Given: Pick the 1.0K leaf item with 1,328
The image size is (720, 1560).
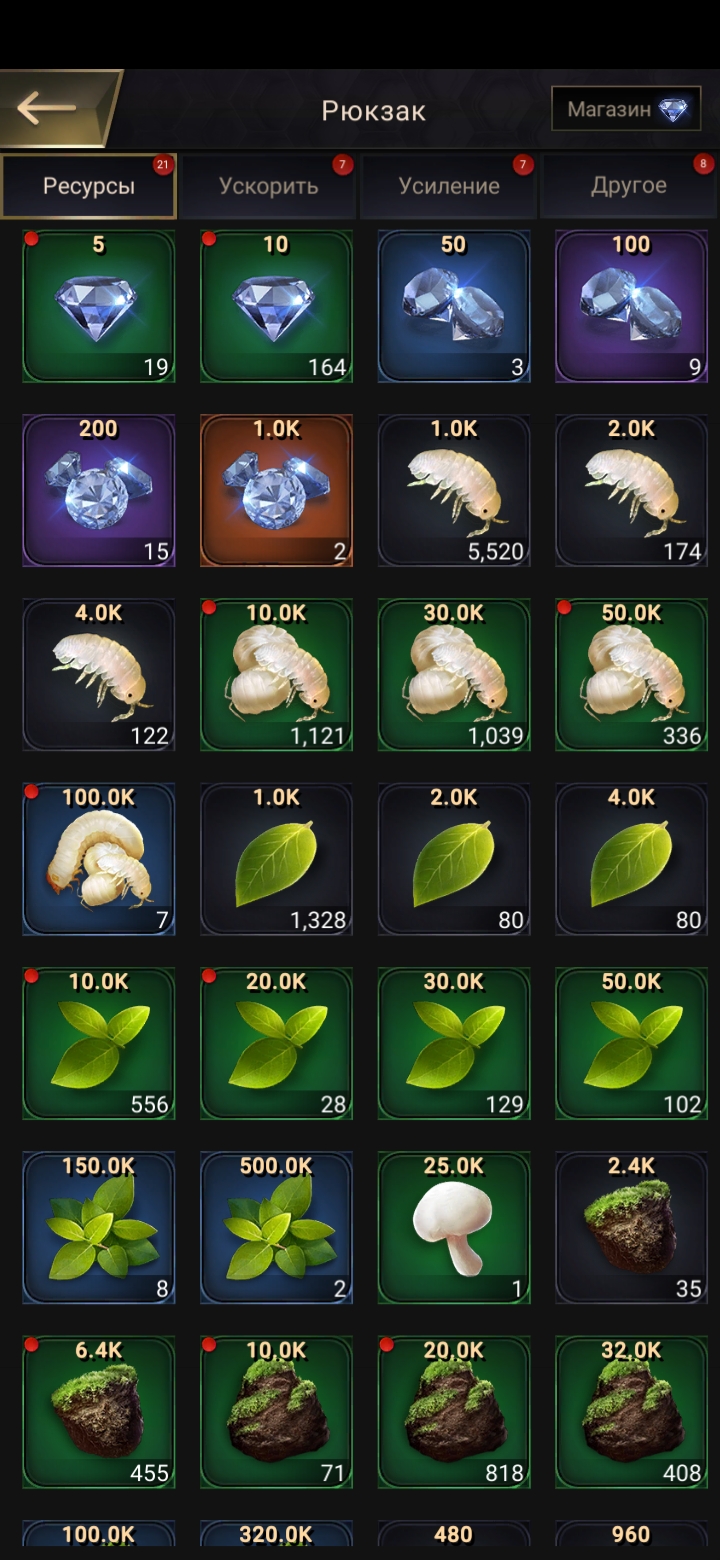Looking at the screenshot, I should pyautogui.click(x=276, y=859).
